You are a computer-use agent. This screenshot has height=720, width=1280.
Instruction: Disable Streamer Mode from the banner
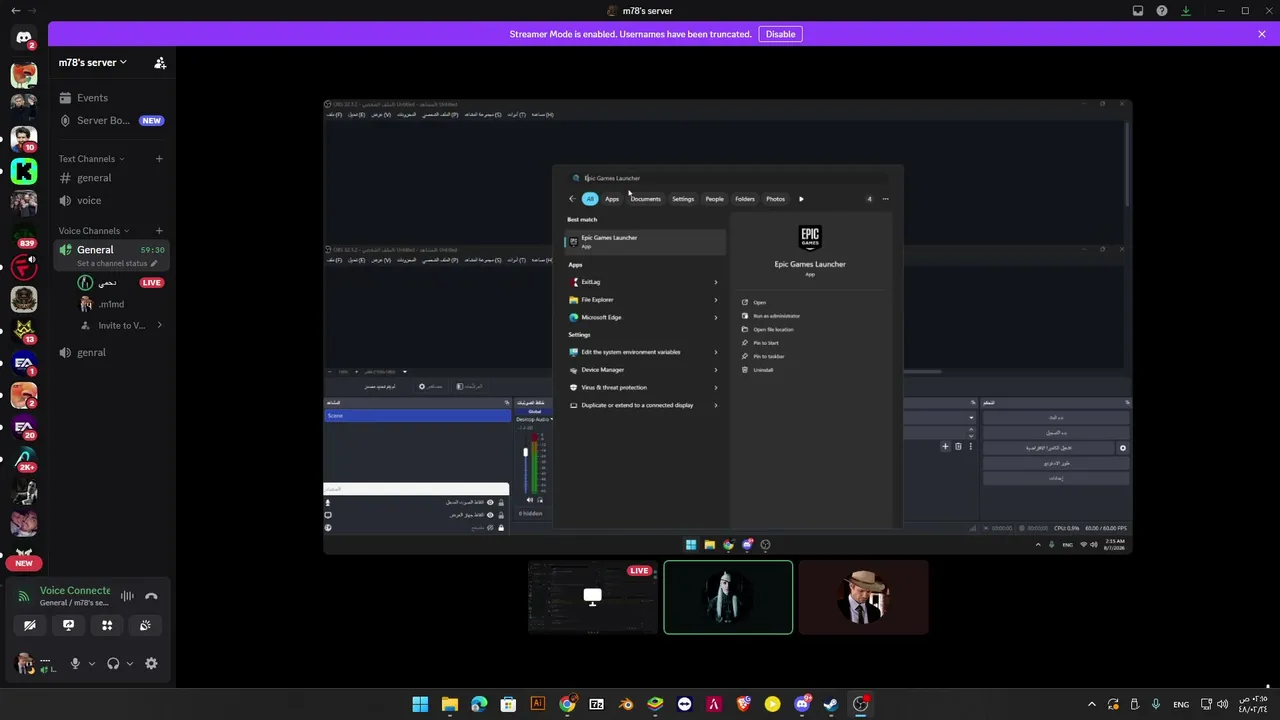(x=780, y=34)
